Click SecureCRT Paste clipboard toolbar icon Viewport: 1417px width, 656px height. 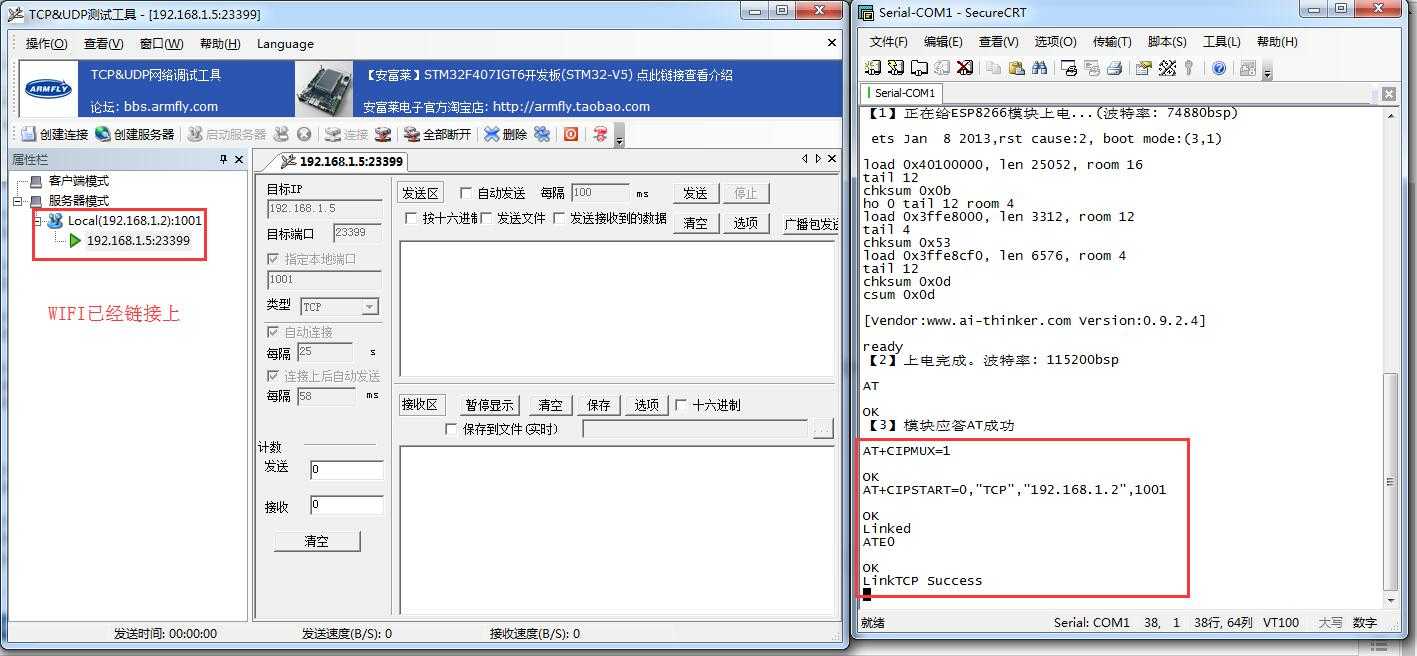[1016, 68]
